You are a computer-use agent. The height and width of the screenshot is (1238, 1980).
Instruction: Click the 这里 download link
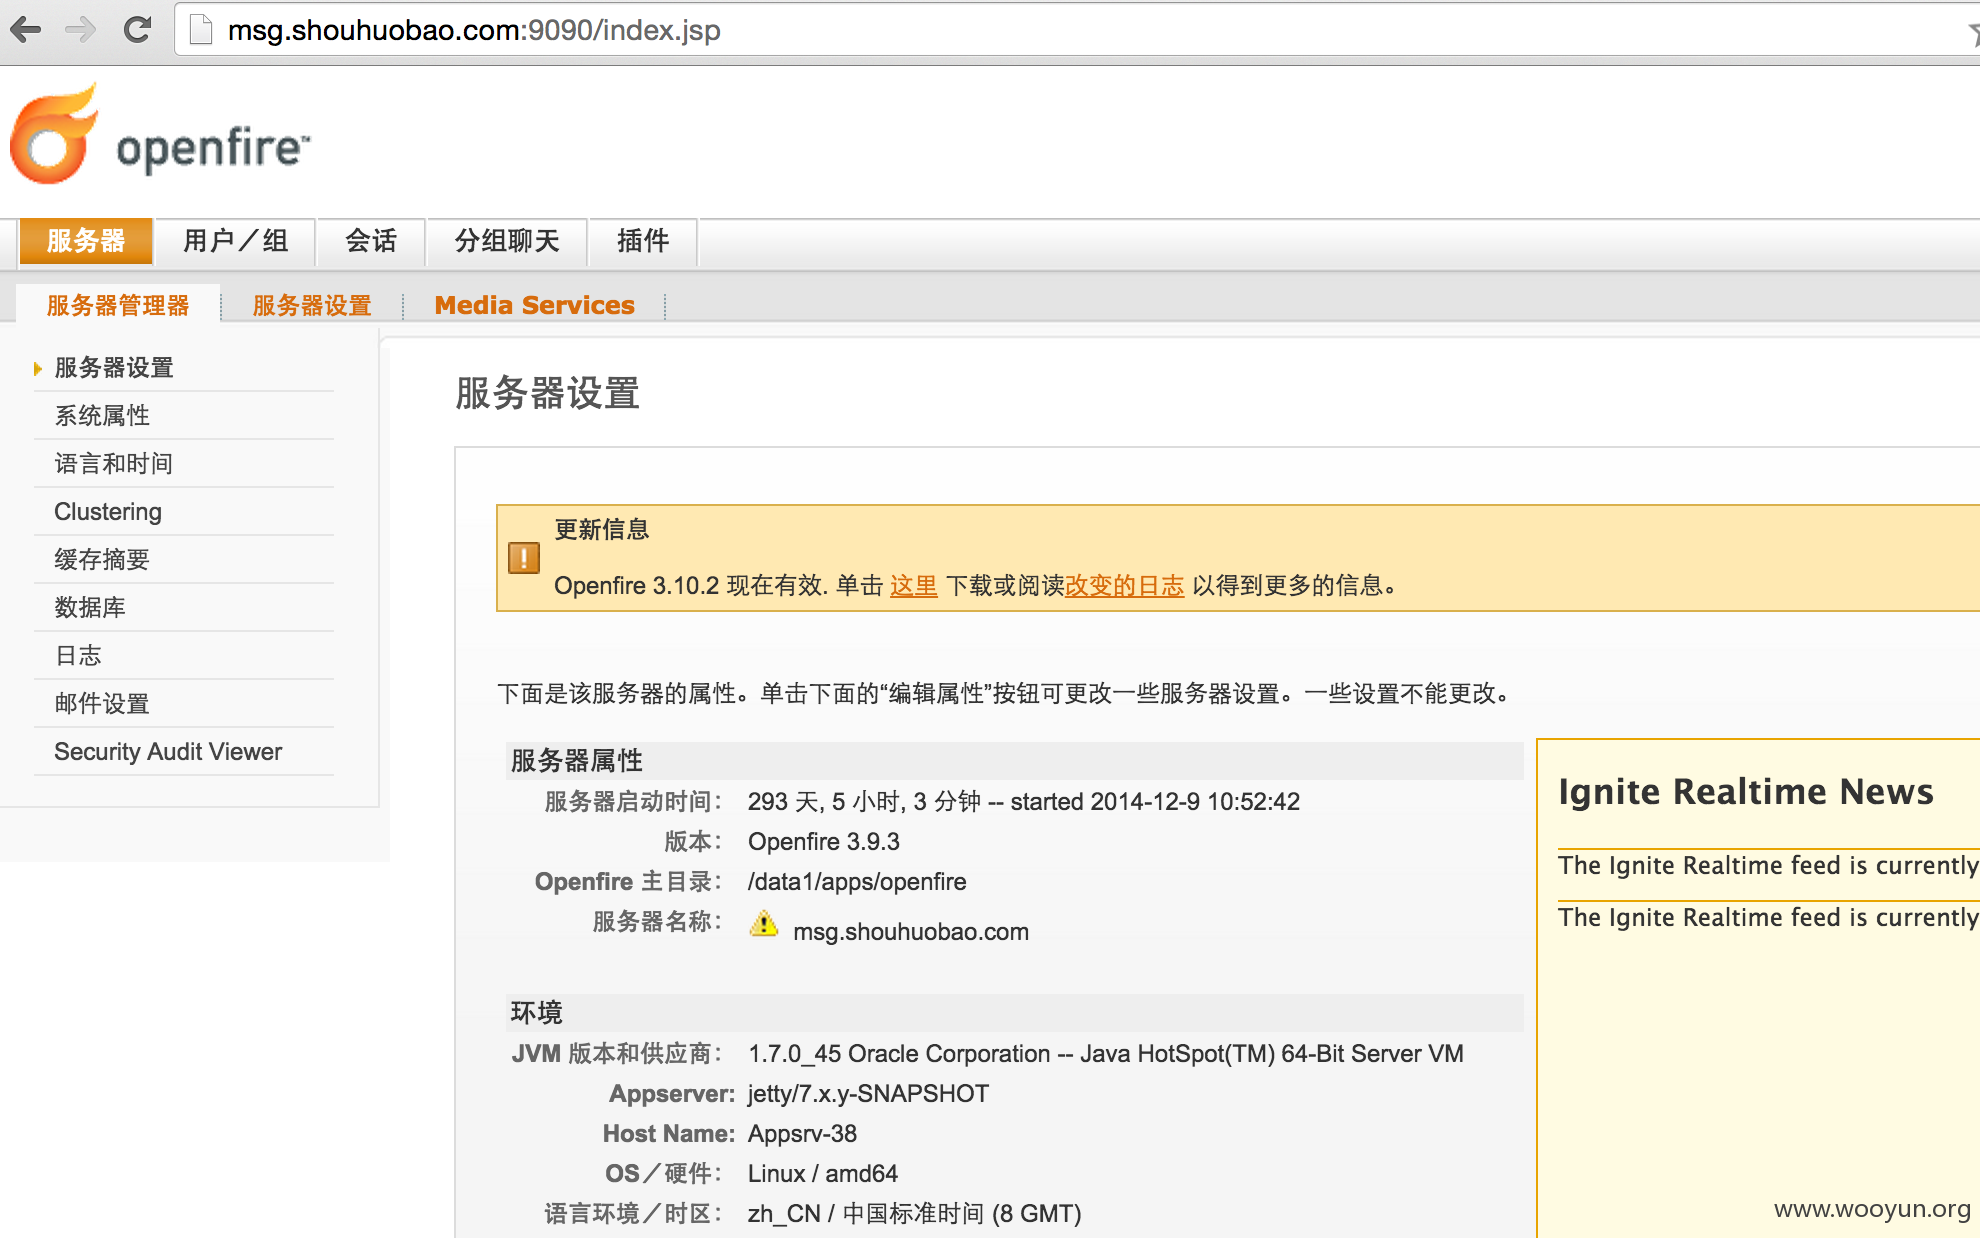(913, 586)
